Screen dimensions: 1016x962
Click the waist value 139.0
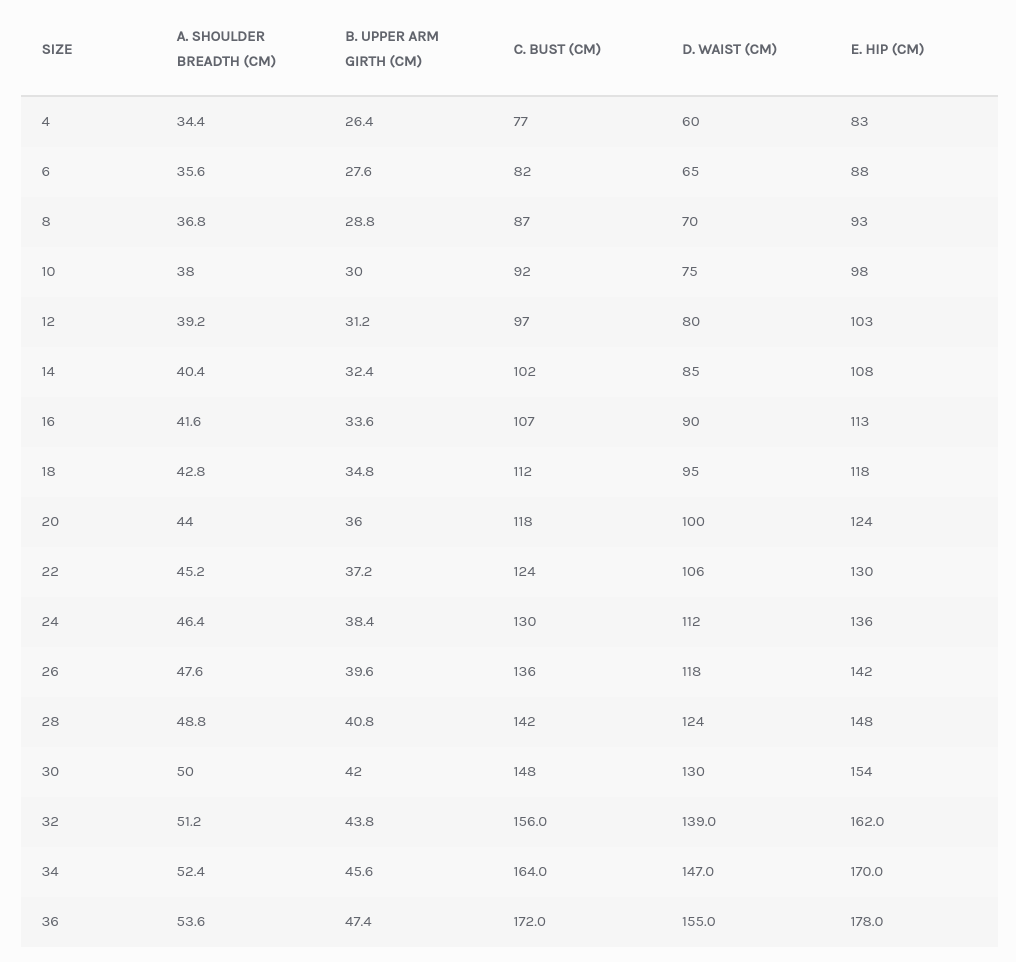699,821
